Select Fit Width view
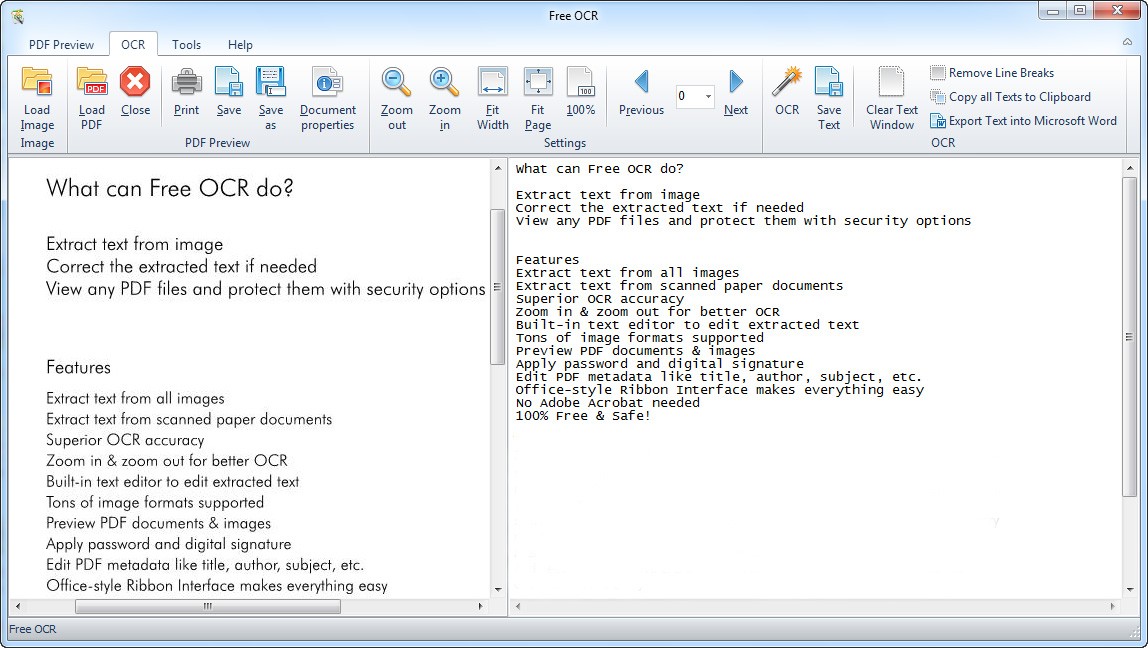Screen dimensions: 1148x648 click(493, 82)
